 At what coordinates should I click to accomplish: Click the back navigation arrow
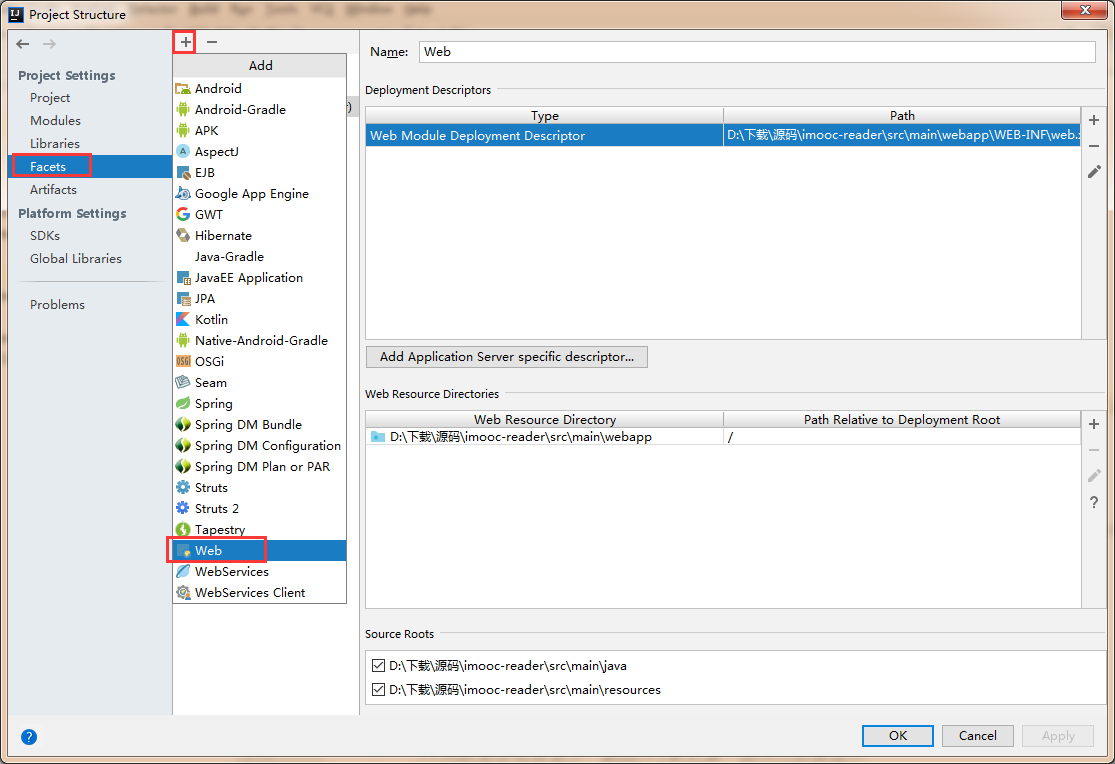click(23, 44)
